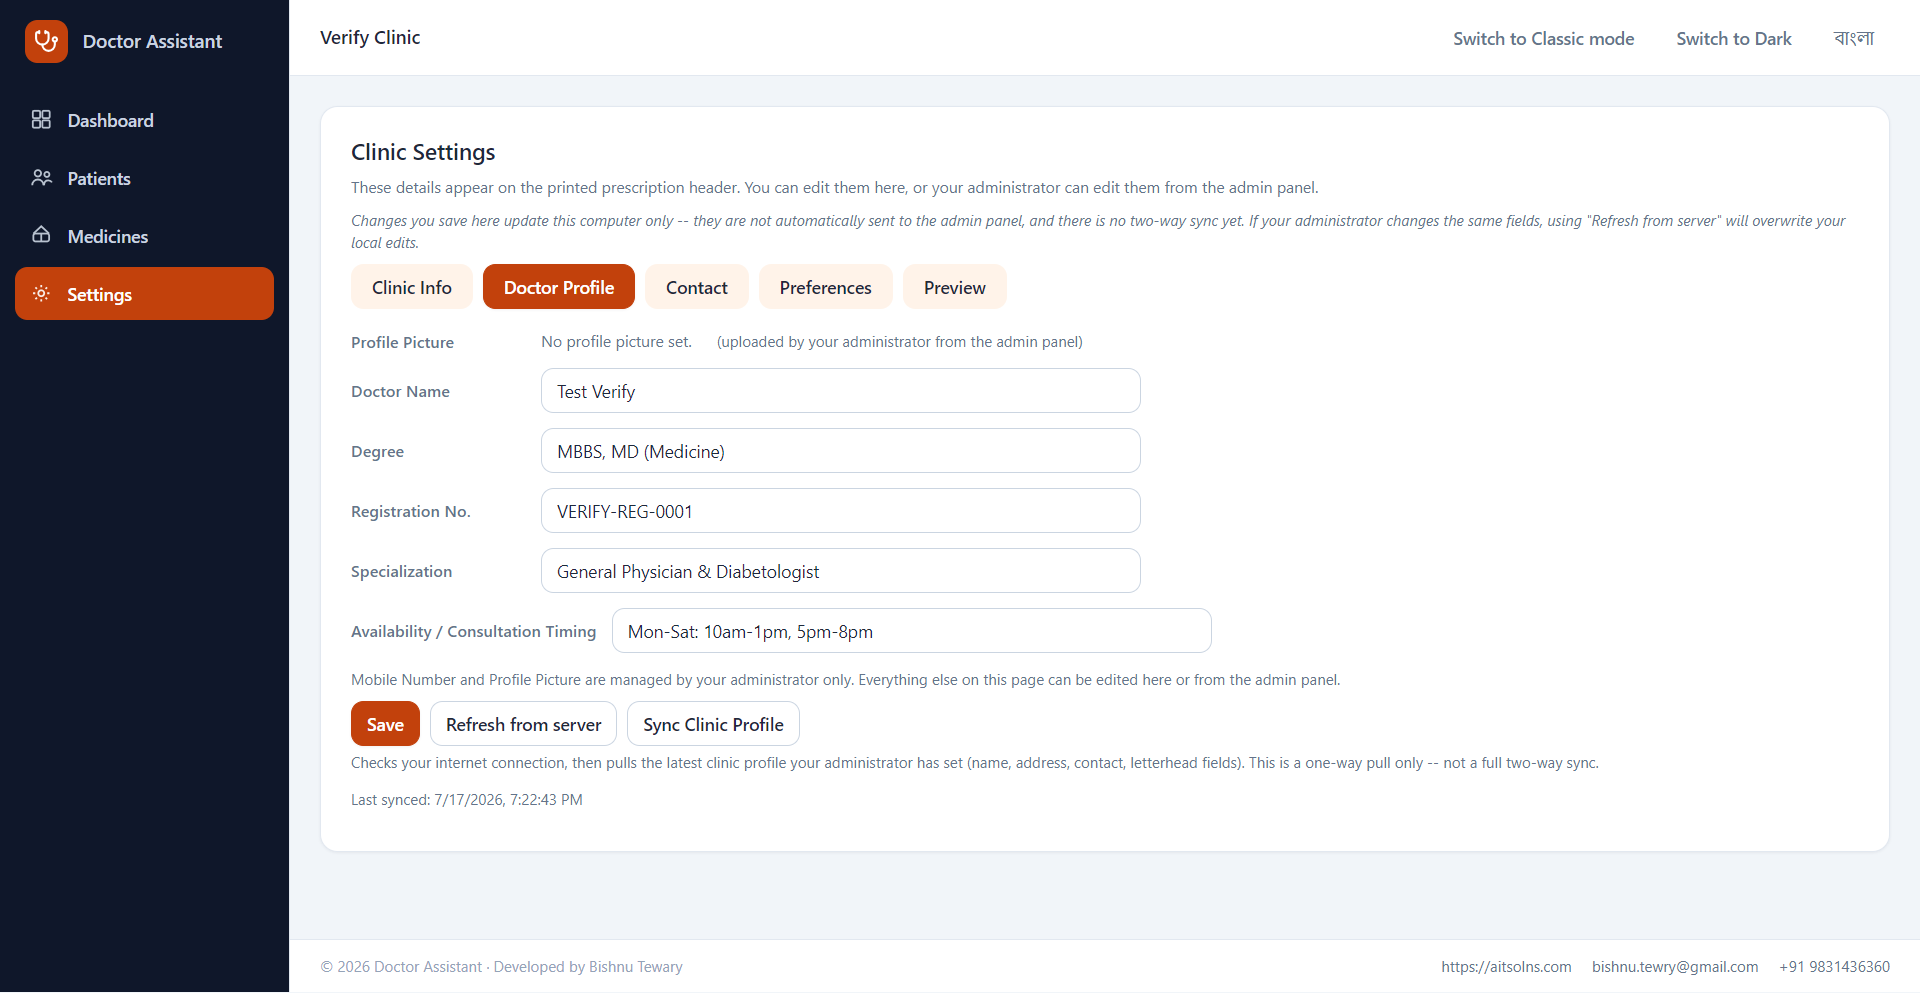
Task: Click Sync Clinic Profile button
Action: click(713, 724)
